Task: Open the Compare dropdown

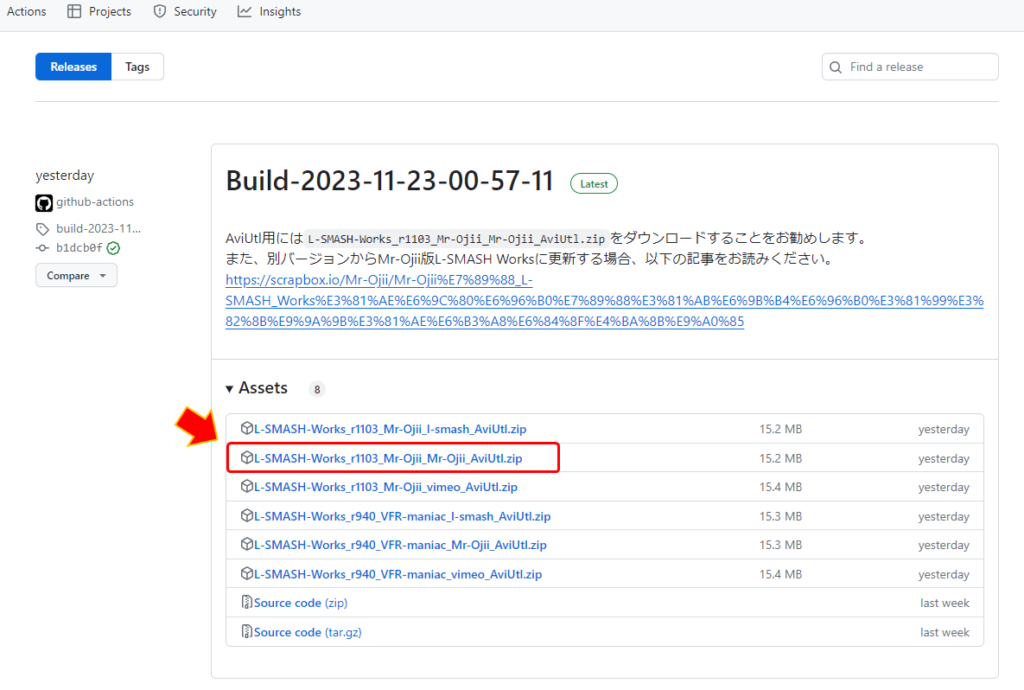Action: pos(76,275)
